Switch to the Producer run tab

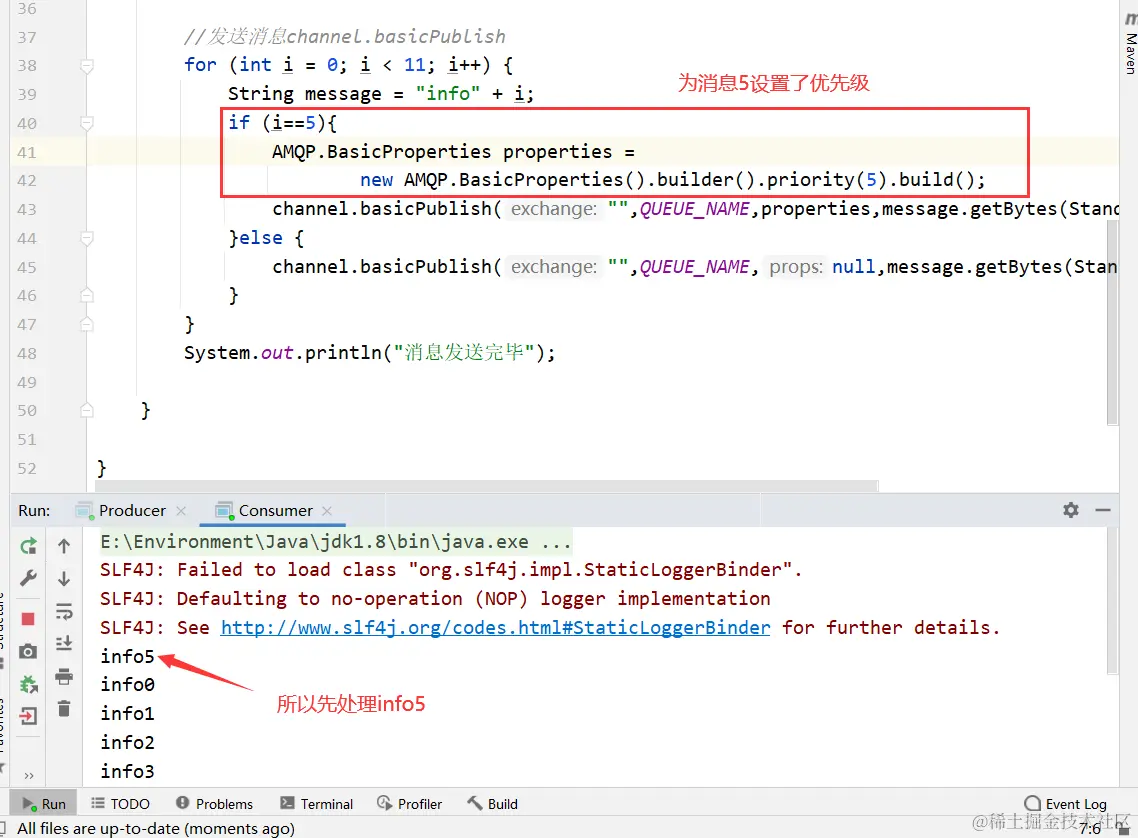click(x=132, y=511)
